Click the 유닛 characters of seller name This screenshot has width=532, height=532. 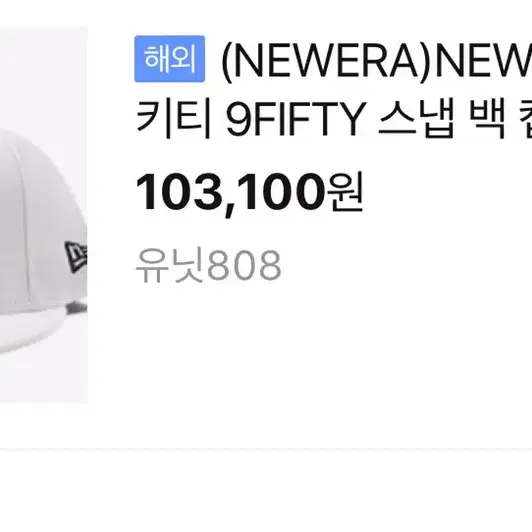coord(170,265)
